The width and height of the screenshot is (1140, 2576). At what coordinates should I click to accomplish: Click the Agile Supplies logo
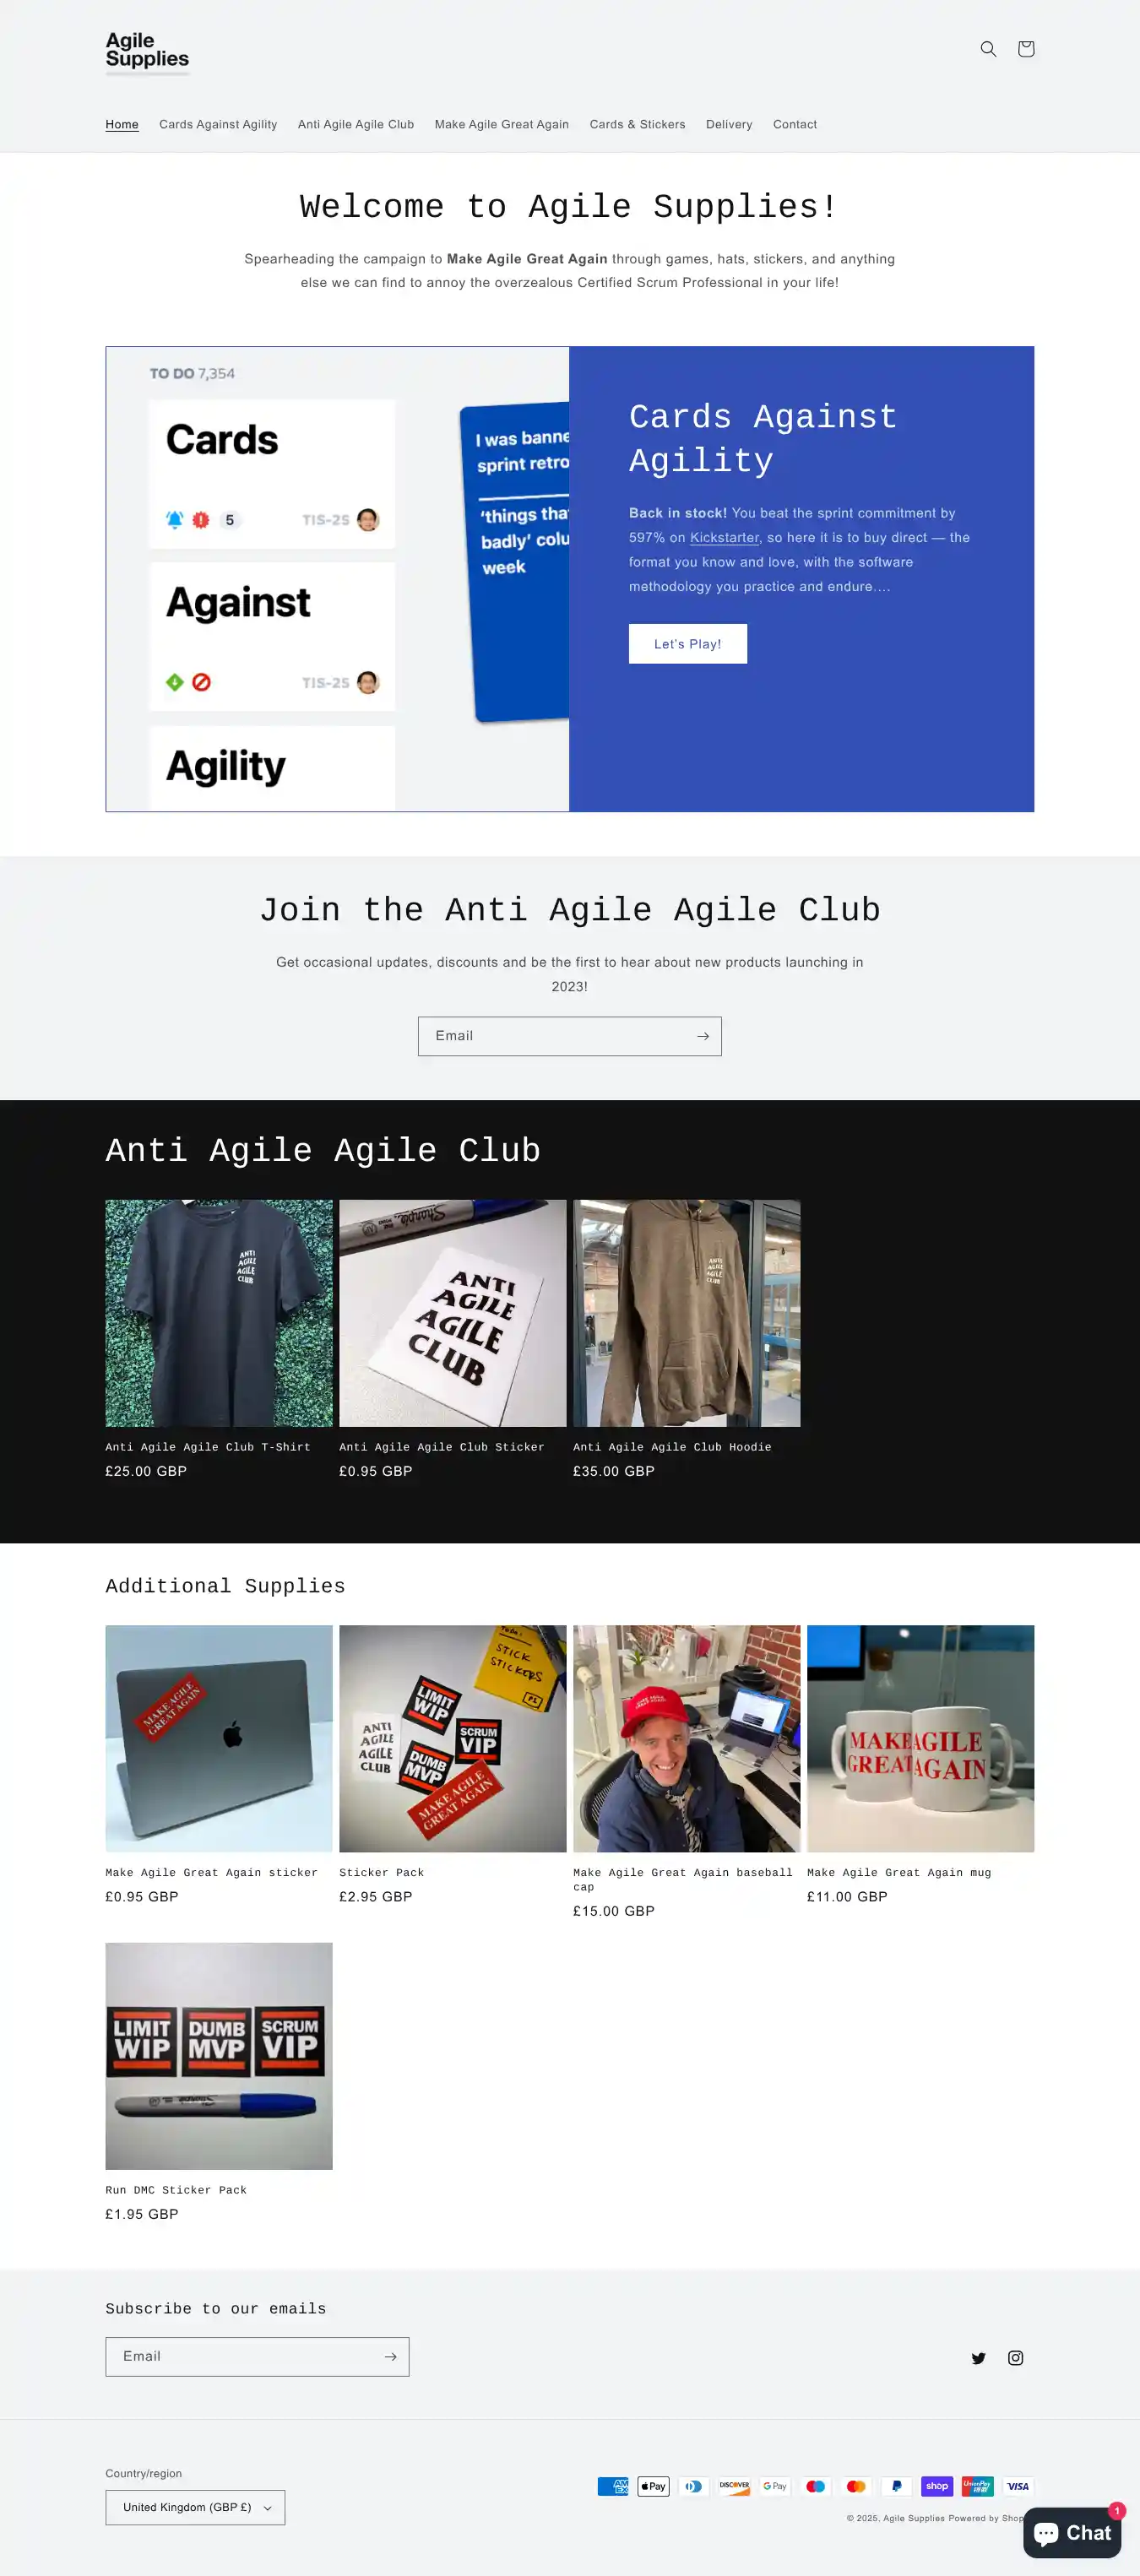(147, 51)
